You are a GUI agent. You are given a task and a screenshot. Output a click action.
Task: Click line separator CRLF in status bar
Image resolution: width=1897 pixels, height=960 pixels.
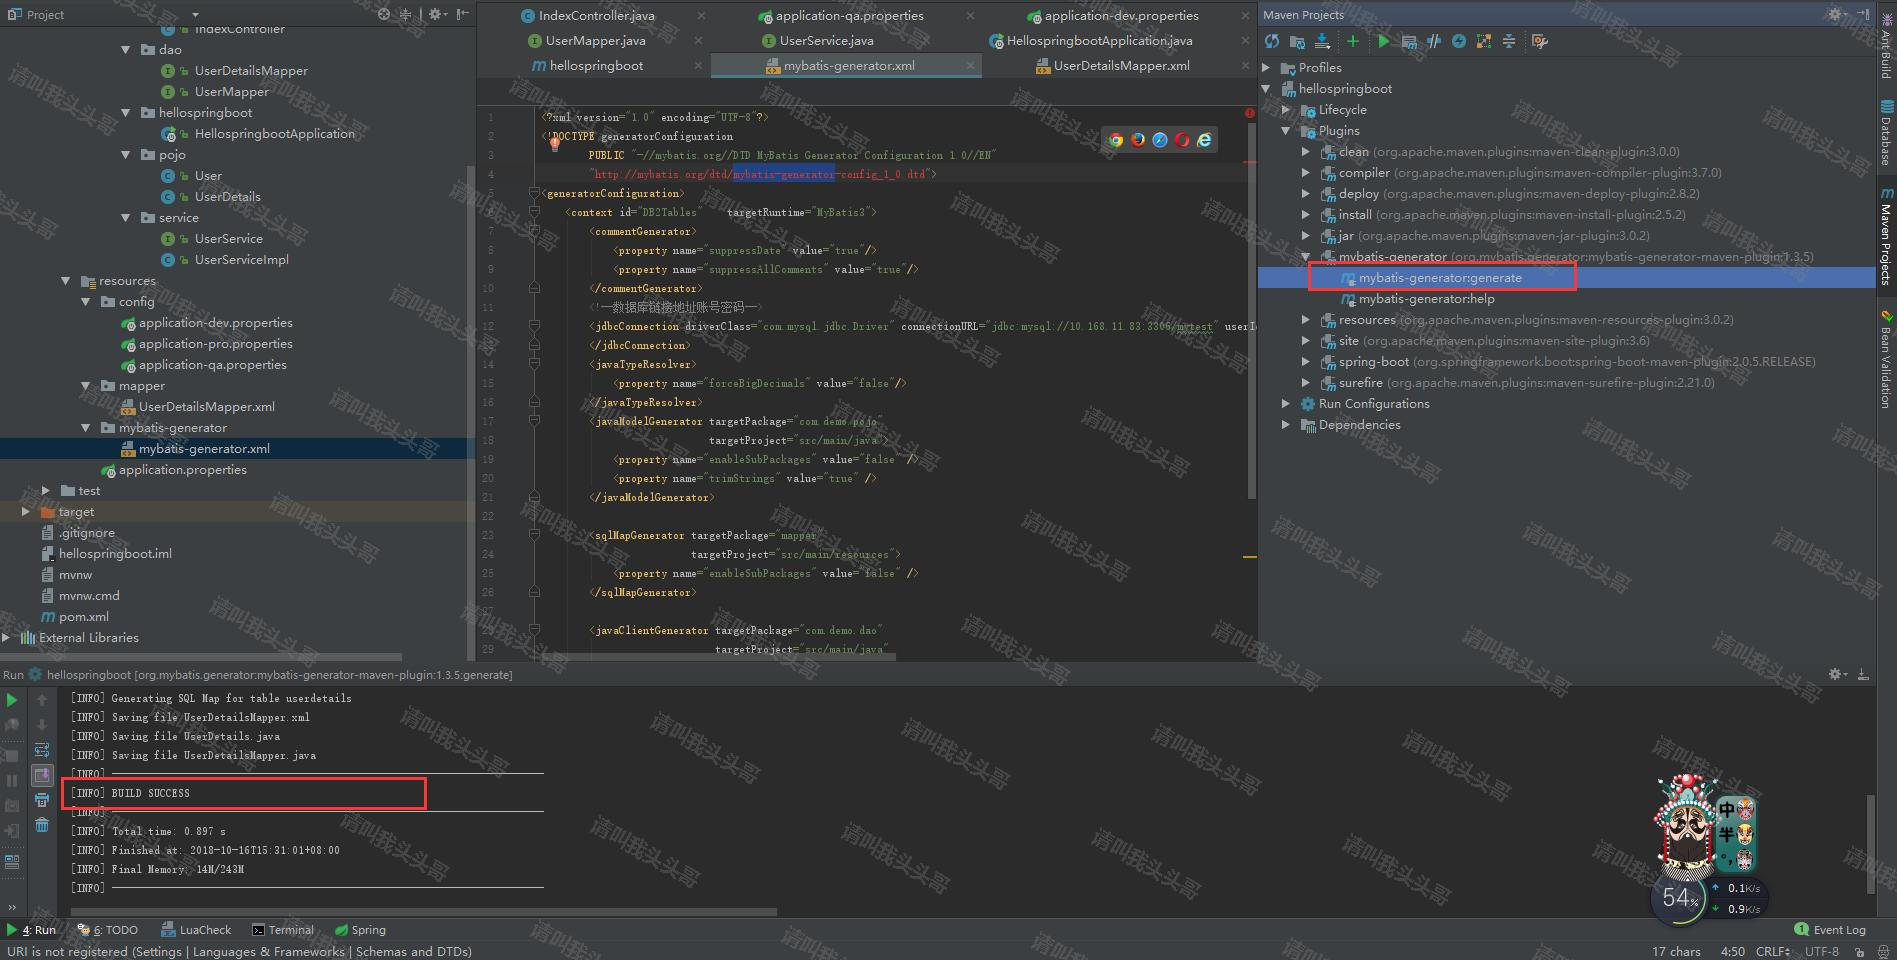(1773, 951)
